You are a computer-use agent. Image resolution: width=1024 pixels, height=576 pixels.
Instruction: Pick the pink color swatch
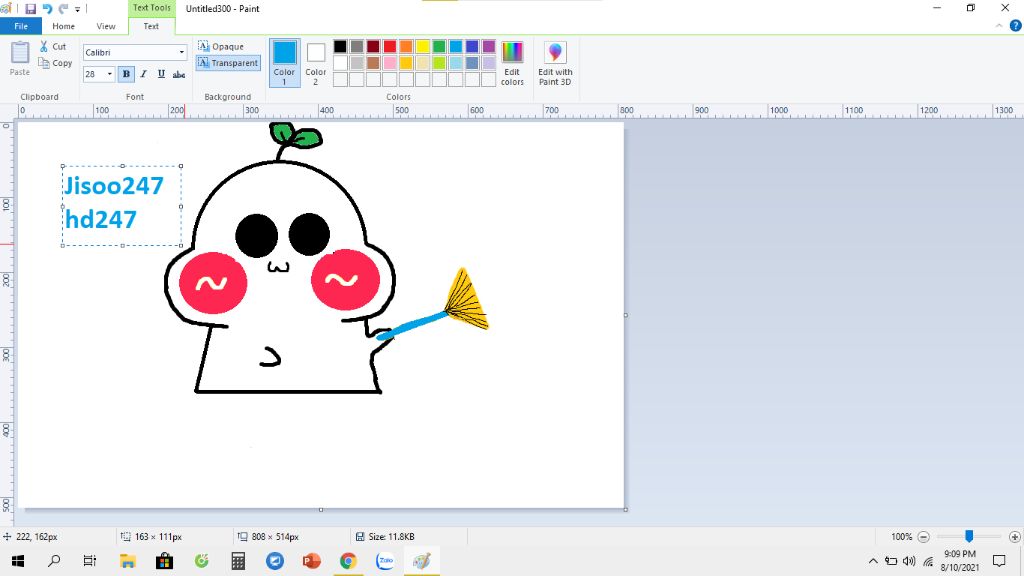(x=390, y=63)
